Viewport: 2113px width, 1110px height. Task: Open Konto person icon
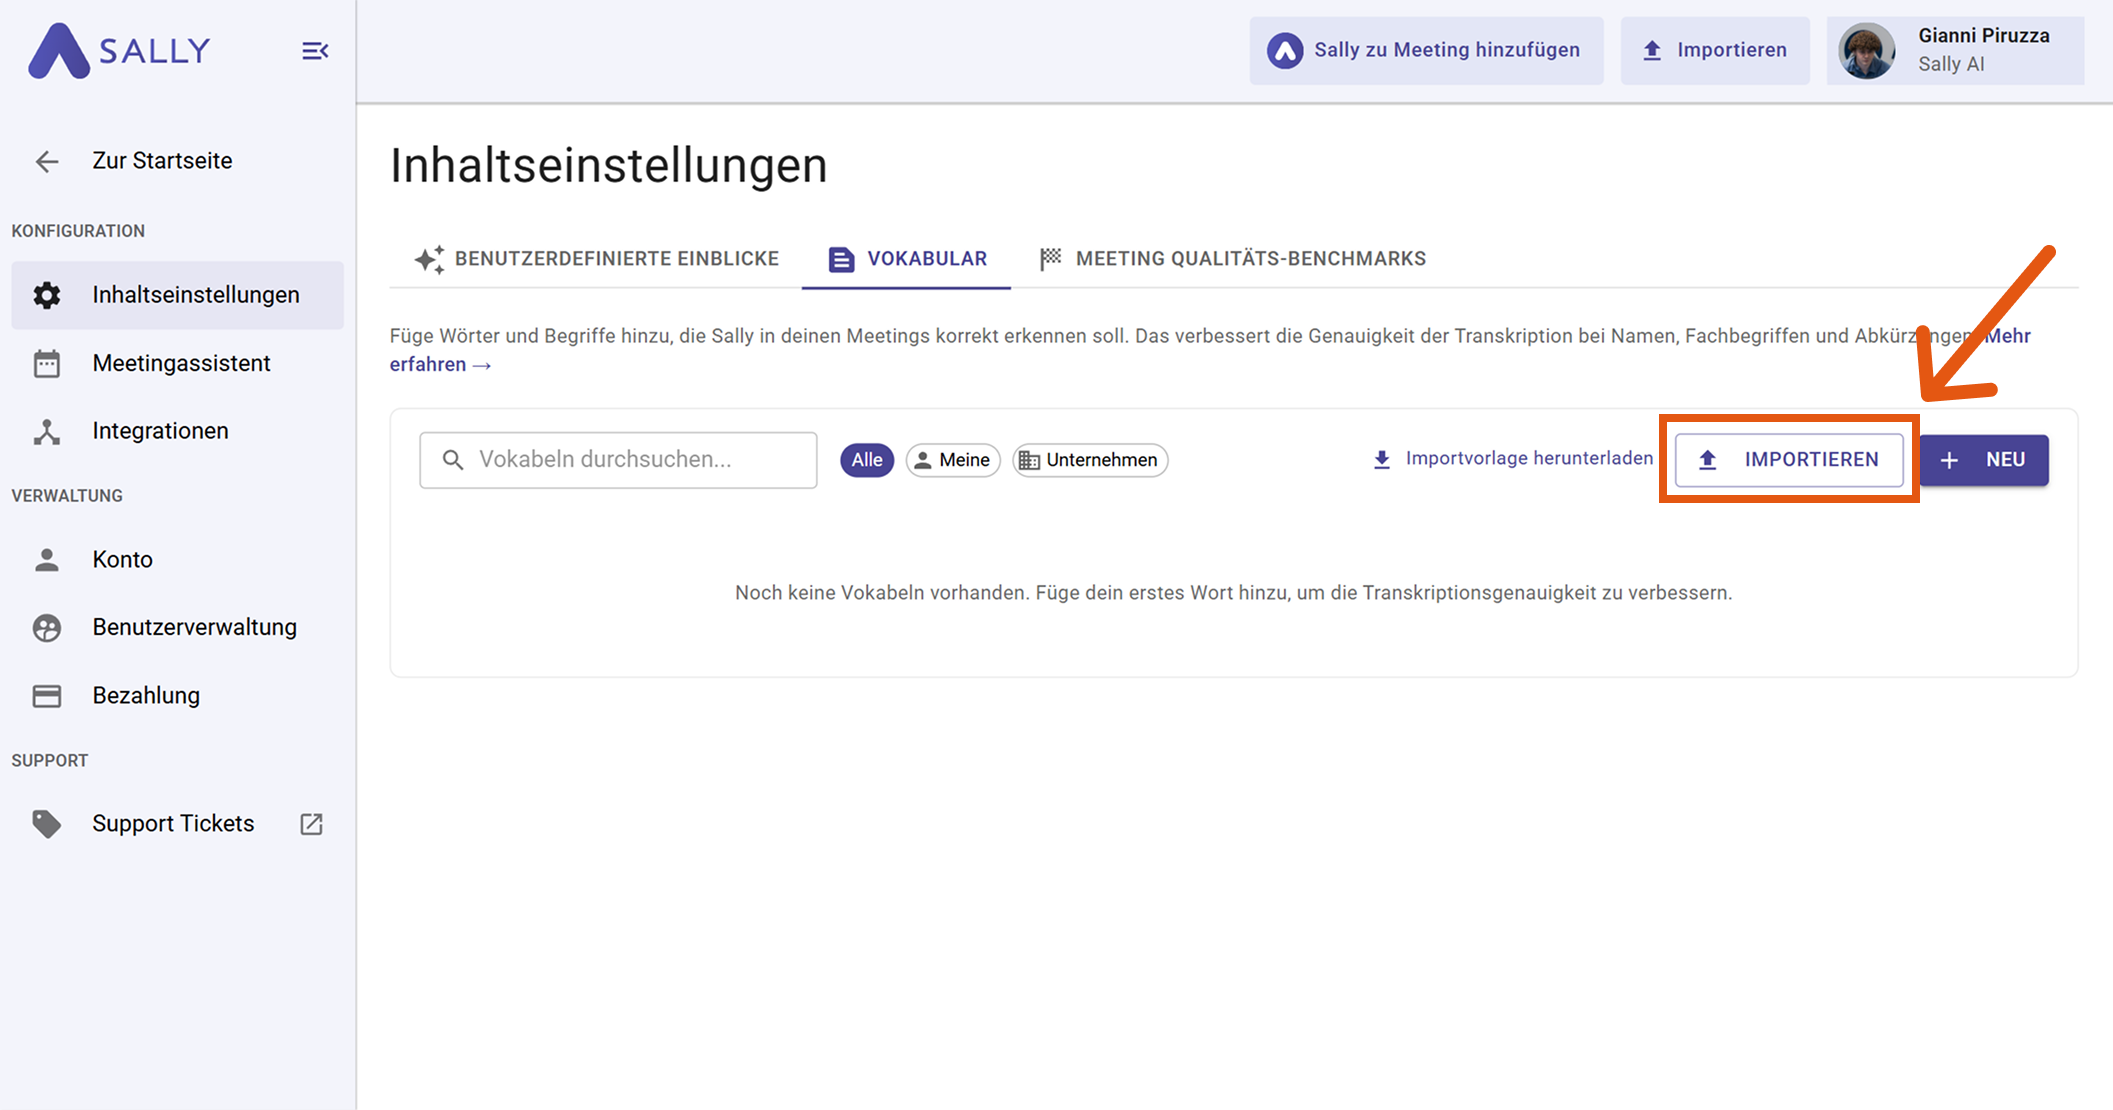click(x=47, y=560)
